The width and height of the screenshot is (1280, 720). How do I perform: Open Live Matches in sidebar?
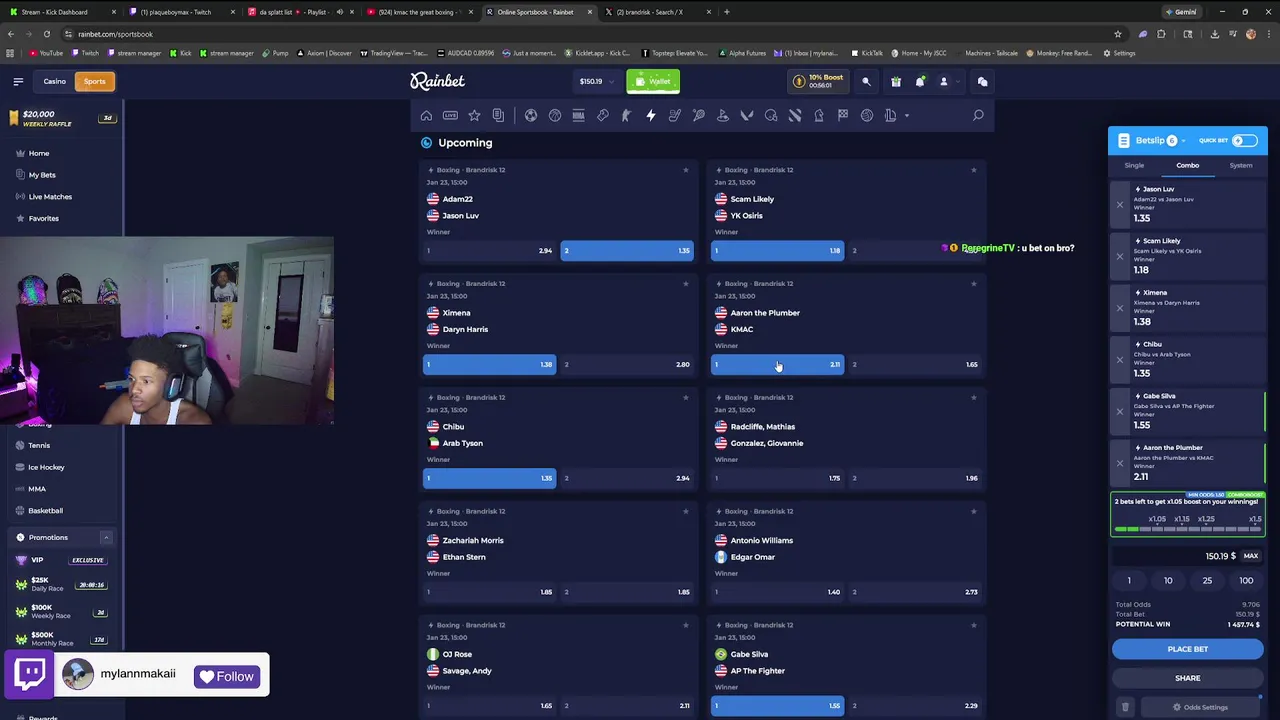[x=50, y=197]
